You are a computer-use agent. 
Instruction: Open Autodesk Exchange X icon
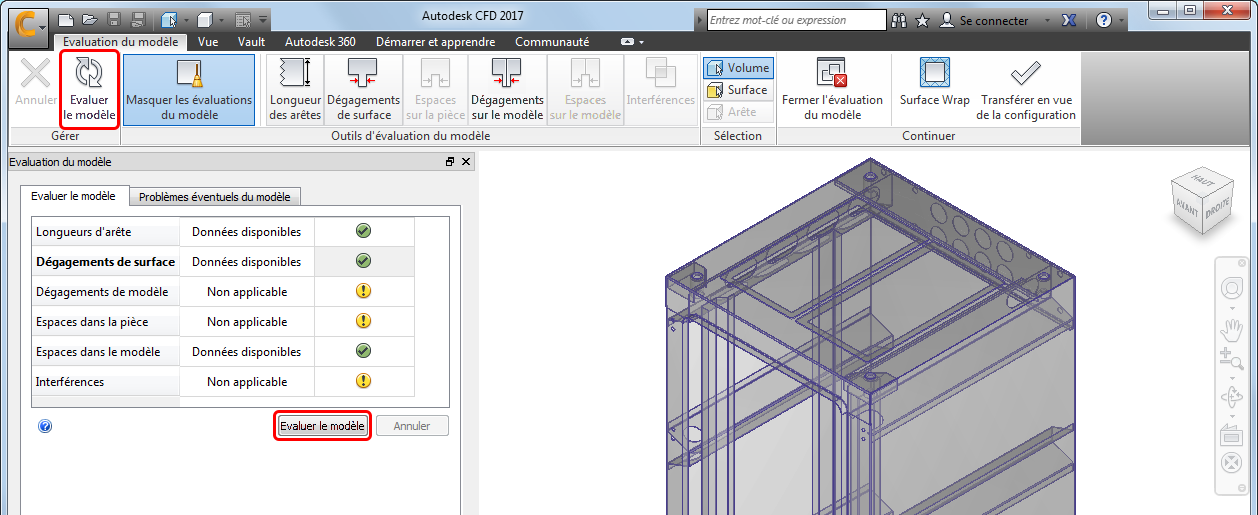click(x=1068, y=20)
